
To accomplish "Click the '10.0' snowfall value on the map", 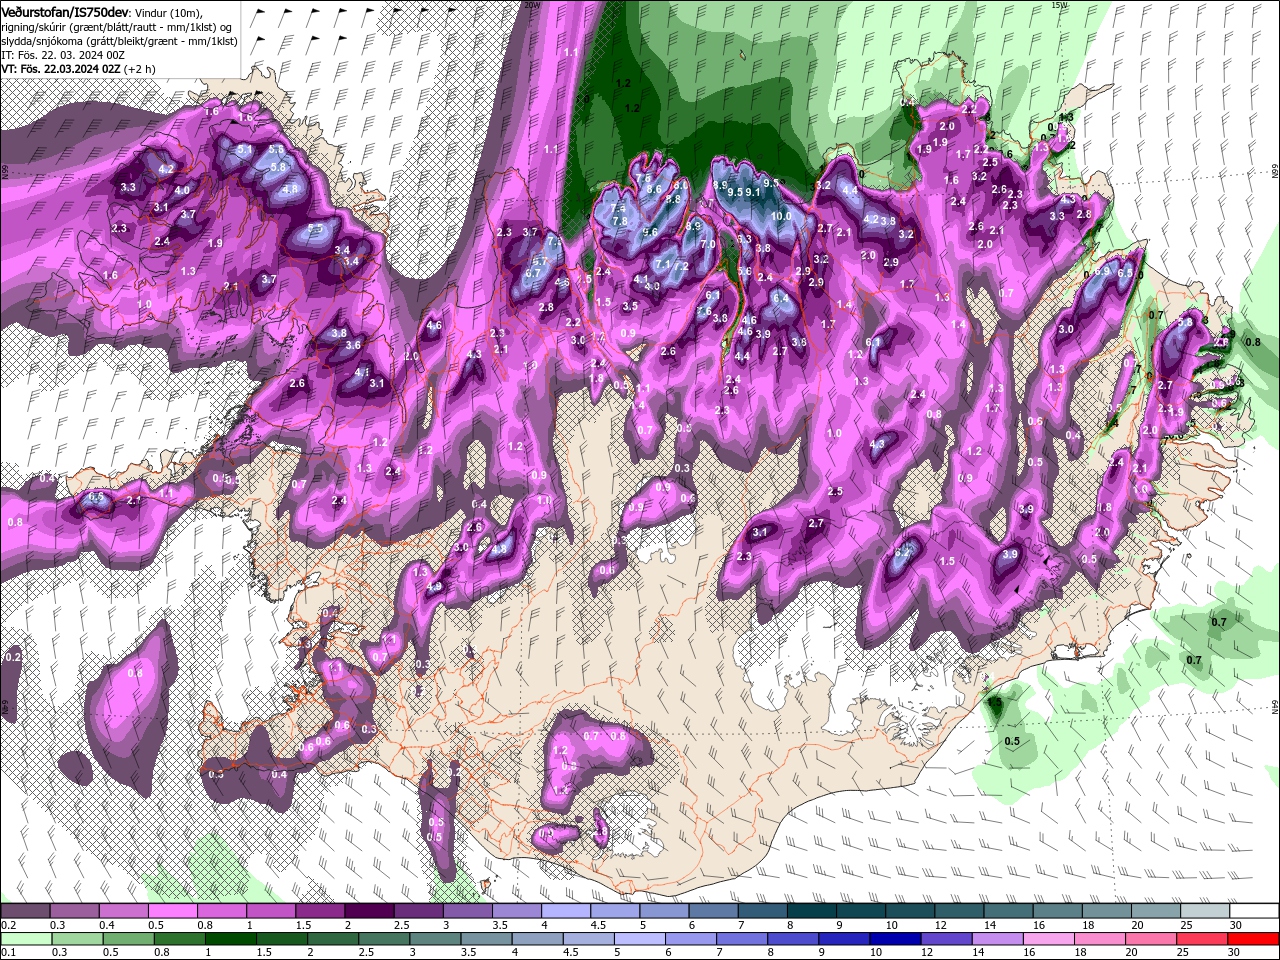I will click(781, 216).
